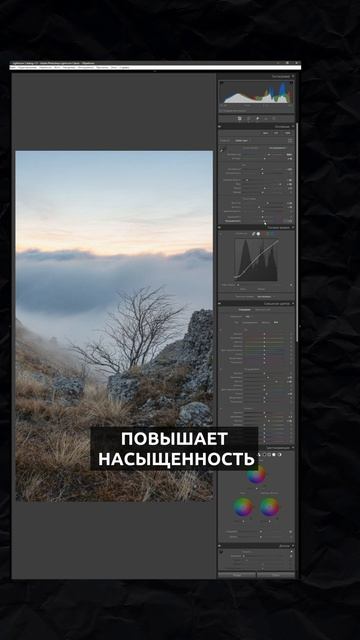The image size is (360, 640).
Task: Collapse the Basic panel triangle
Action: coord(293,127)
